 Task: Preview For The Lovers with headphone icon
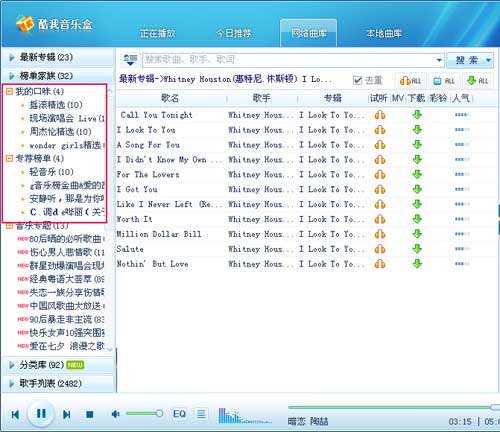pos(380,175)
